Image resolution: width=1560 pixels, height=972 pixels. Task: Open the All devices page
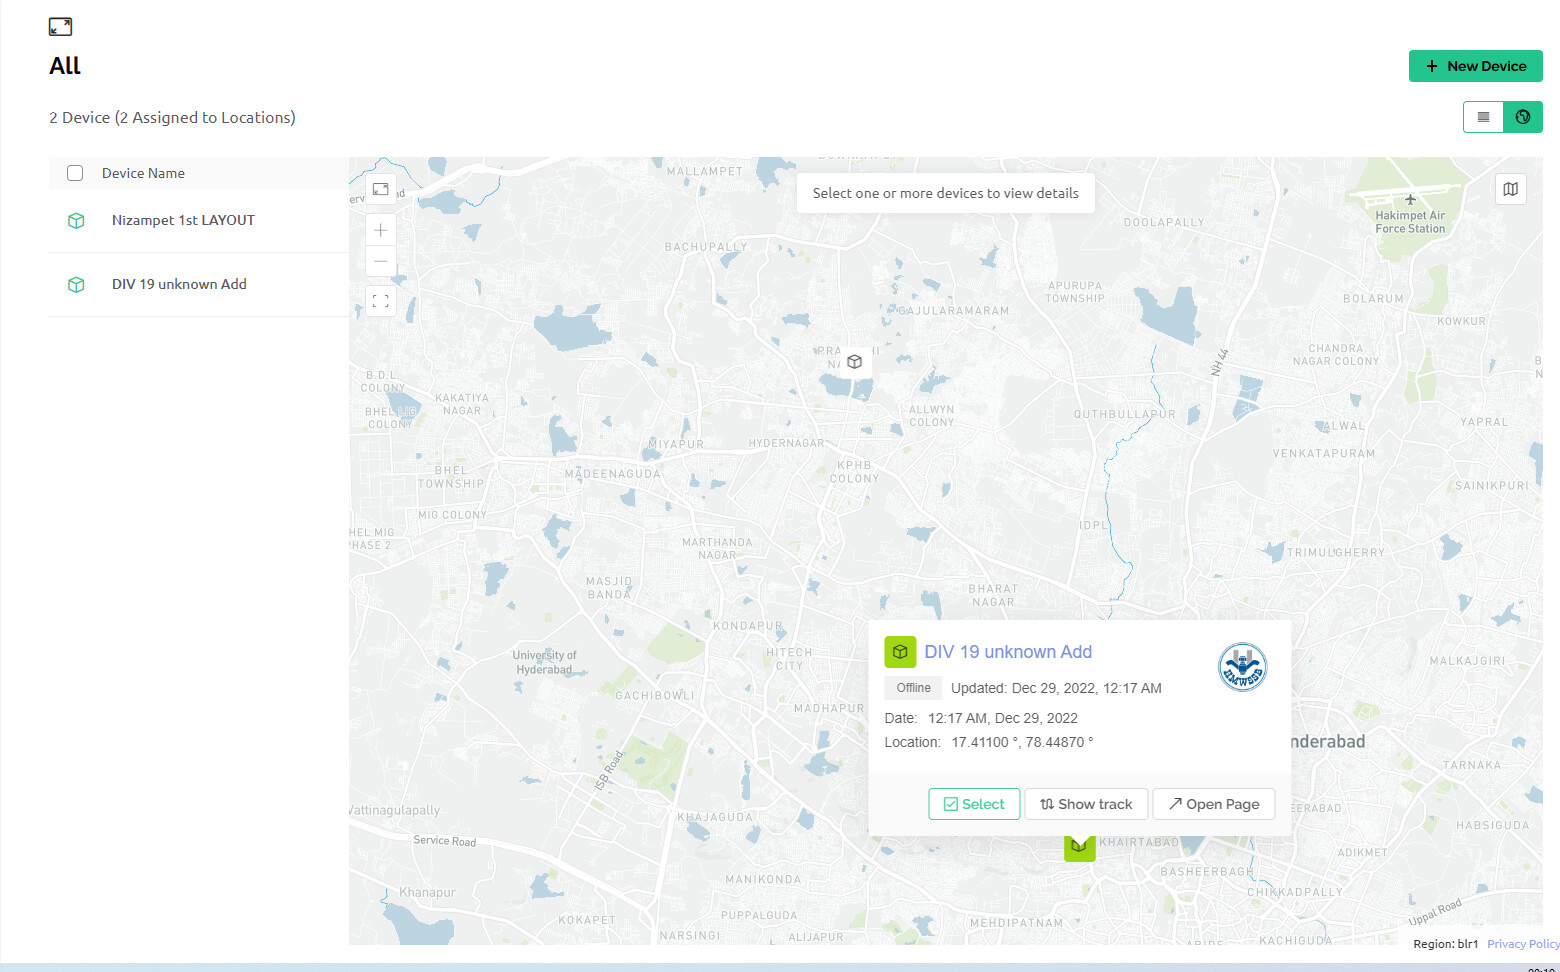click(x=64, y=65)
